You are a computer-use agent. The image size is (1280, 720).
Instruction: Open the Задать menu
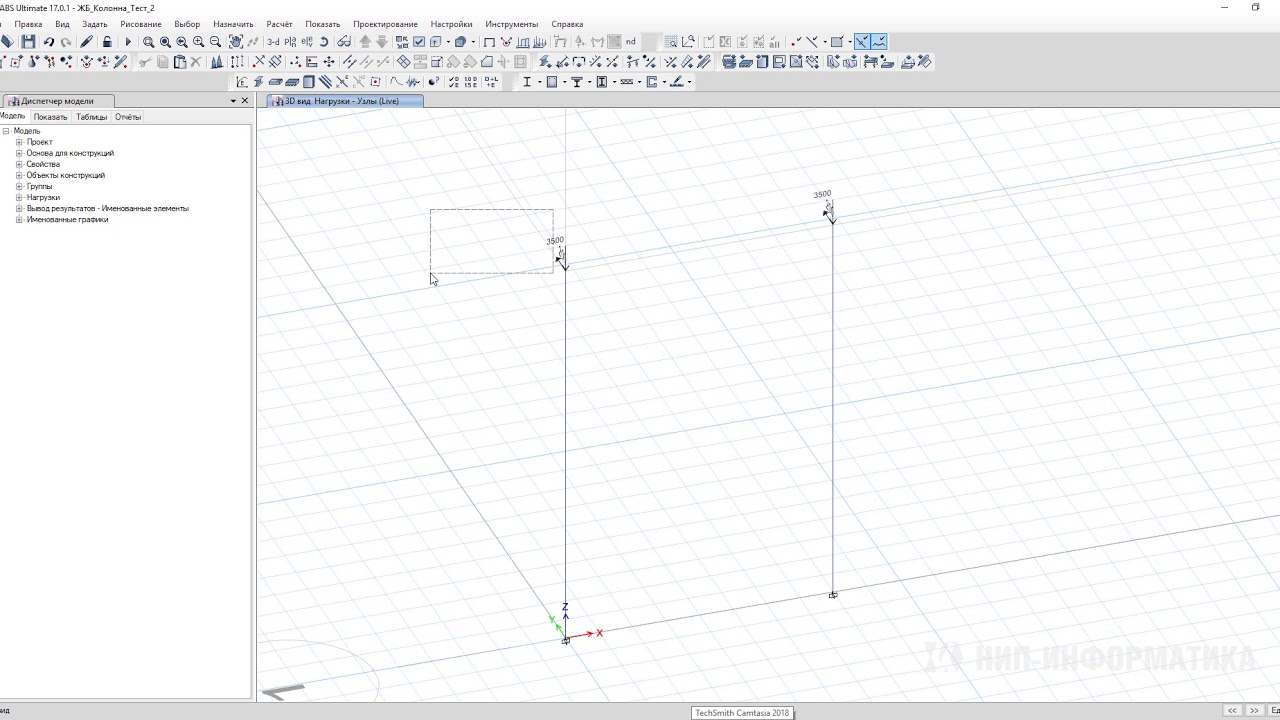coord(95,24)
